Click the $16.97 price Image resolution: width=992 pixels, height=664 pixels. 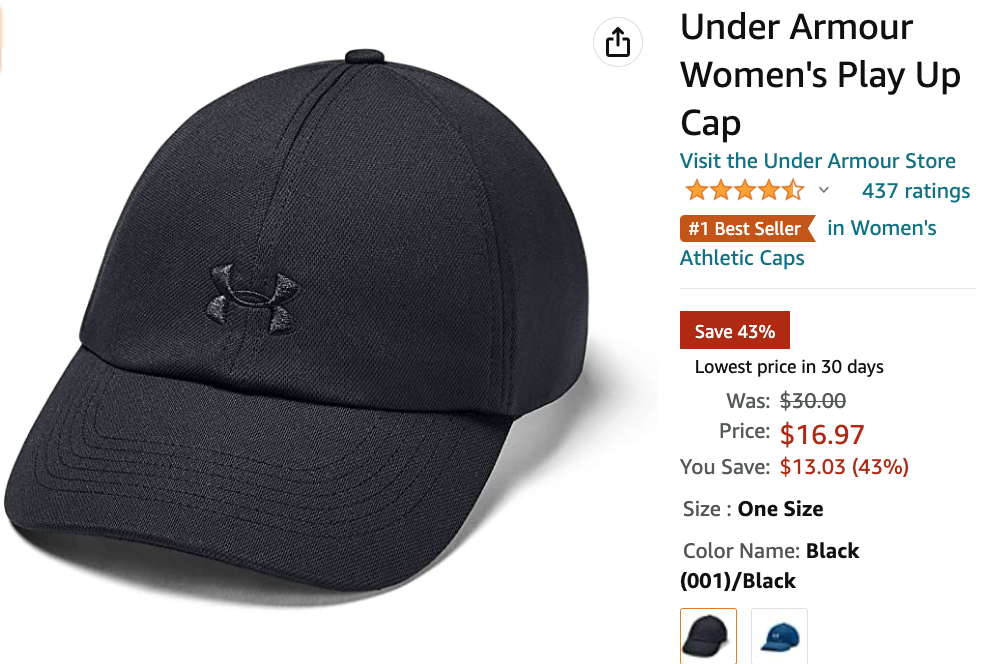pyautogui.click(x=822, y=434)
